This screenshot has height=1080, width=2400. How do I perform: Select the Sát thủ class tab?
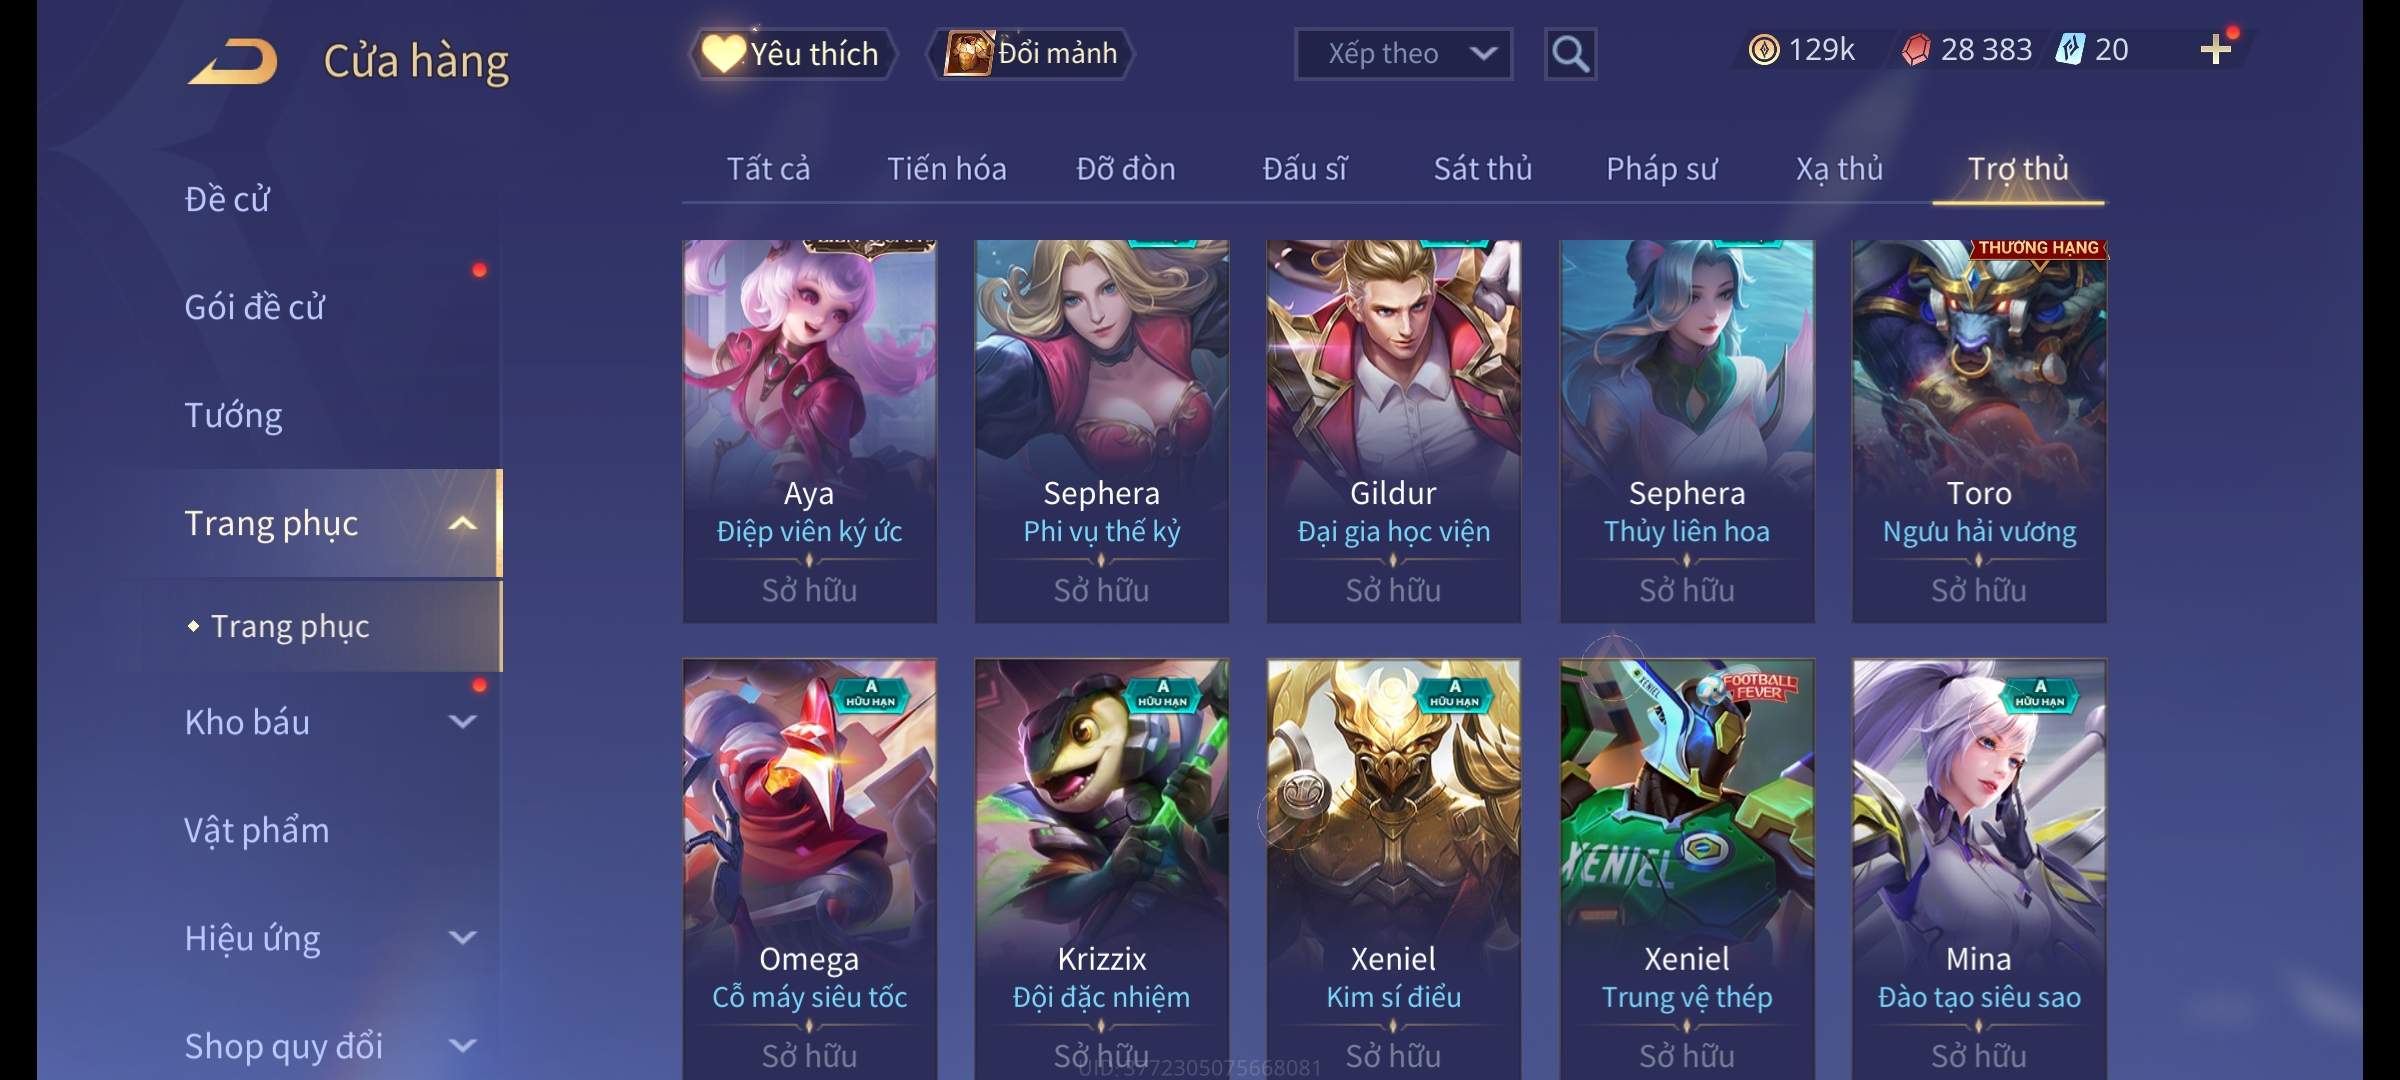pyautogui.click(x=1483, y=169)
